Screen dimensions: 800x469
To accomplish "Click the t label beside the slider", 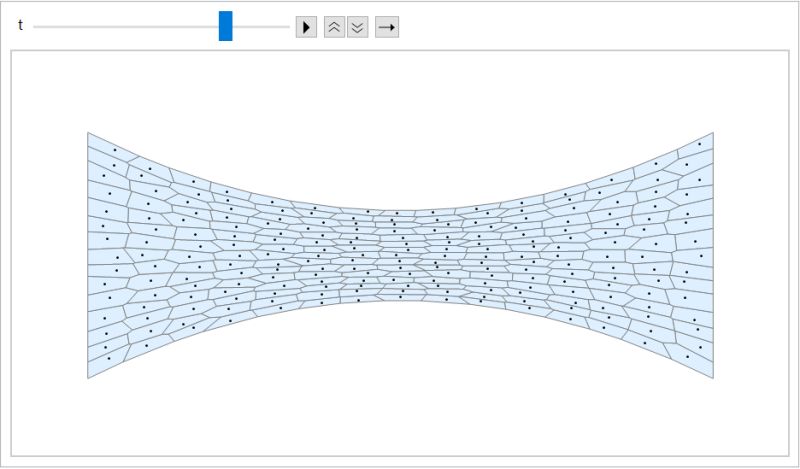I will pos(20,26).
